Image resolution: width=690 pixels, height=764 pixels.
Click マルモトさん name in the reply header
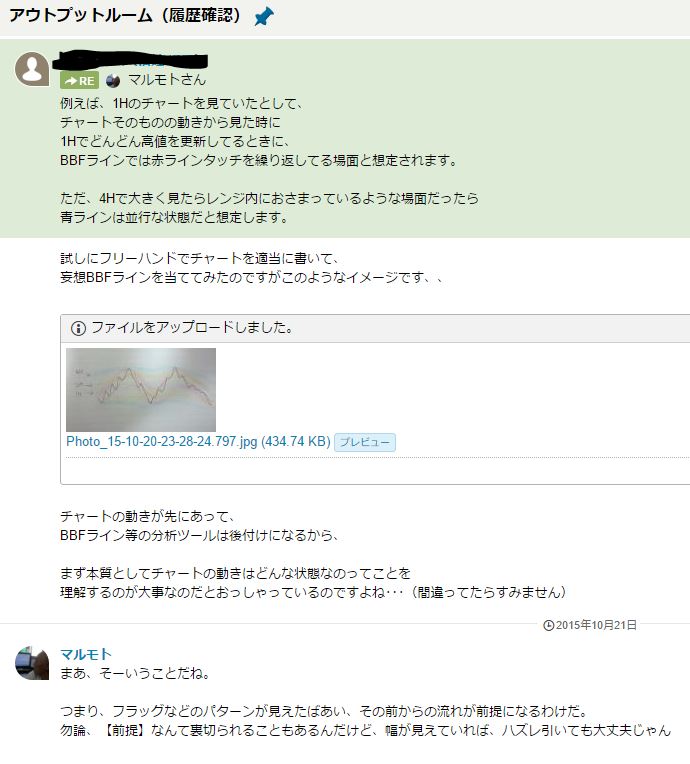point(167,80)
